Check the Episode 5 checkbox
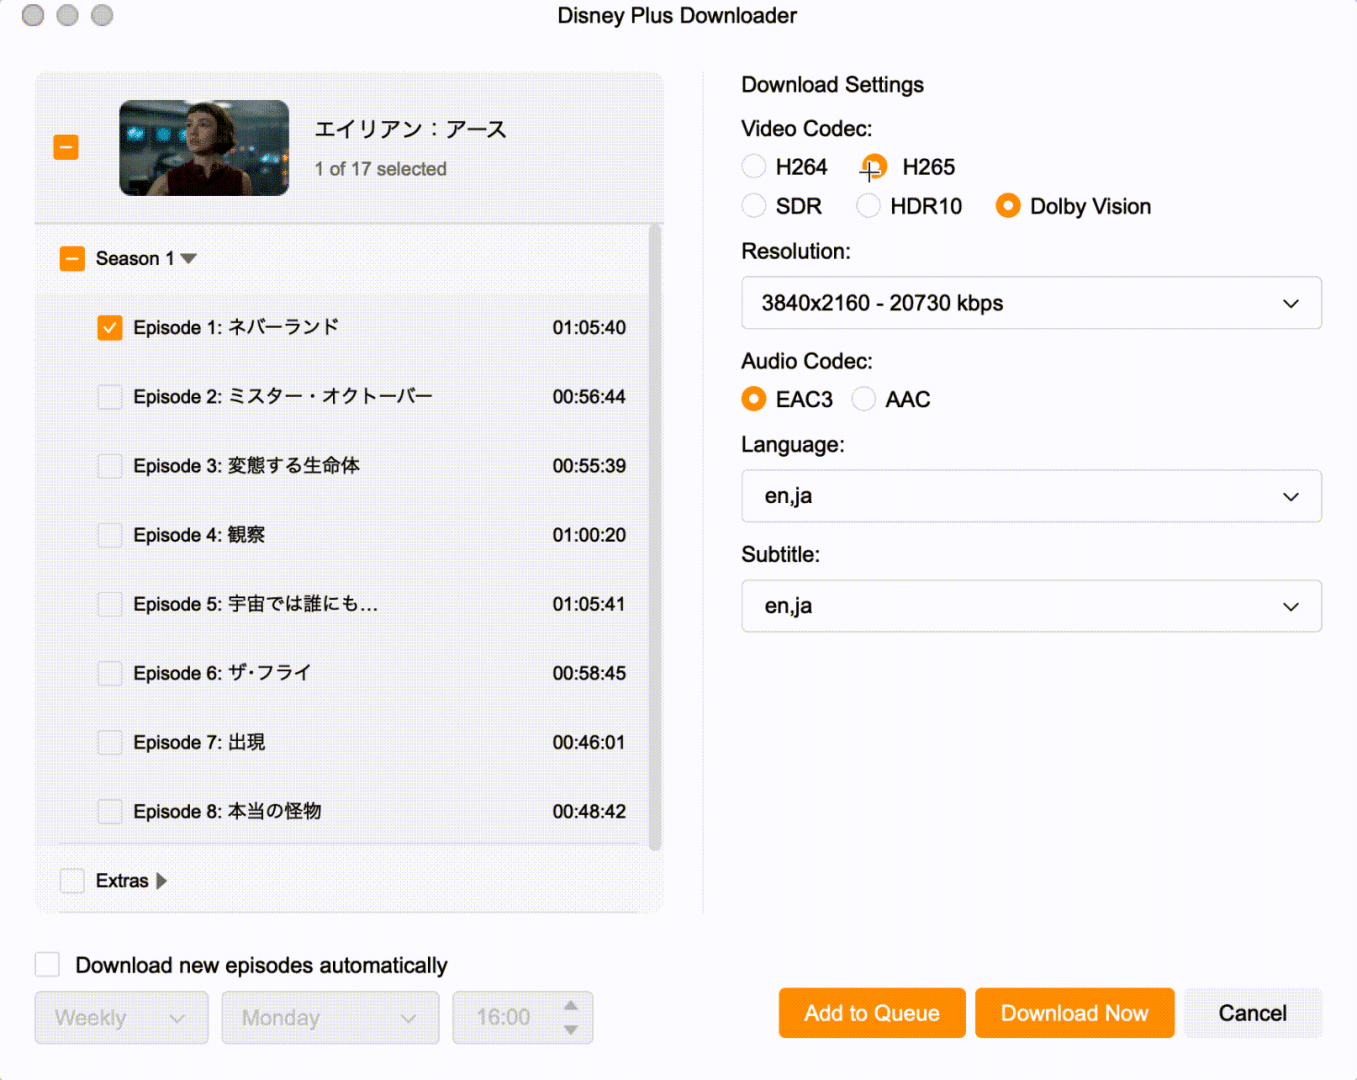This screenshot has height=1080, width=1357. pyautogui.click(x=110, y=604)
